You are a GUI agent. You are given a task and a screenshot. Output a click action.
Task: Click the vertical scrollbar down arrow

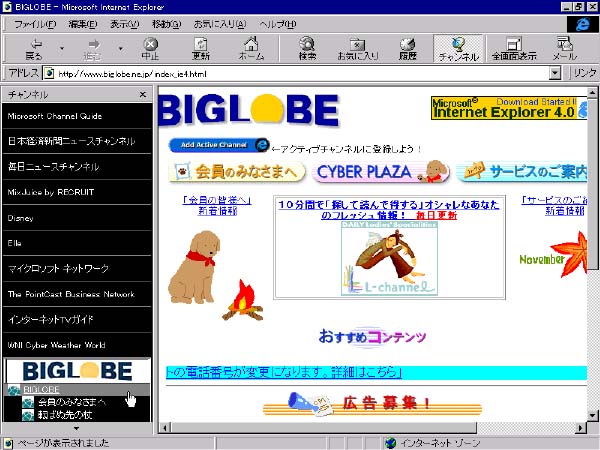coord(592,415)
